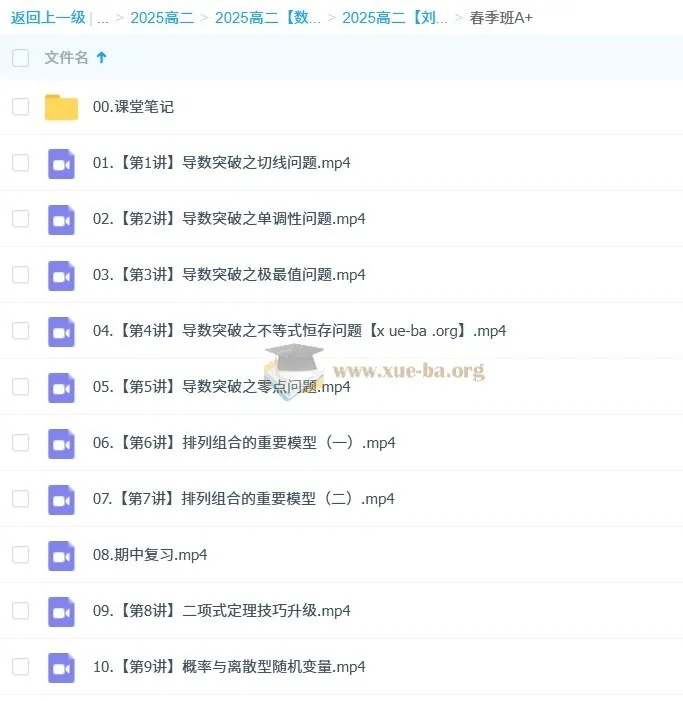The width and height of the screenshot is (683, 701).
Task: Check the box for 00.课堂笔记 folder
Action: tap(20, 107)
